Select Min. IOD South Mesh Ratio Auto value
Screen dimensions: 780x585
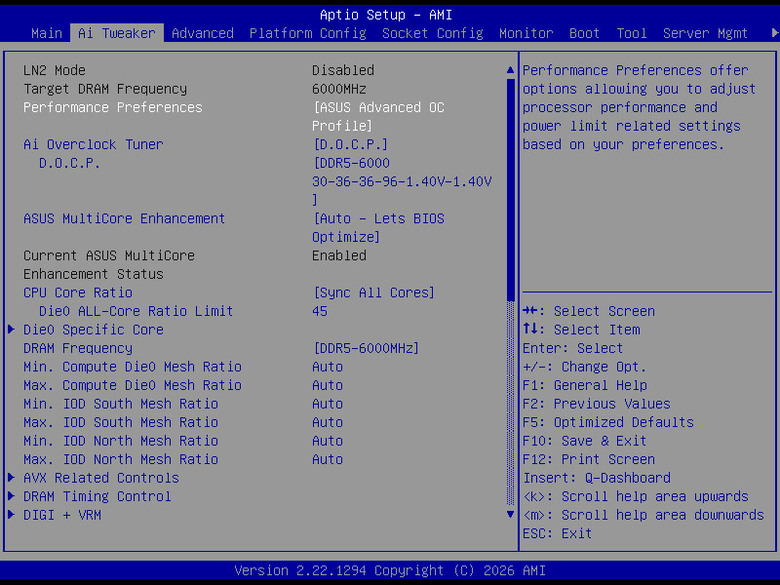327,404
